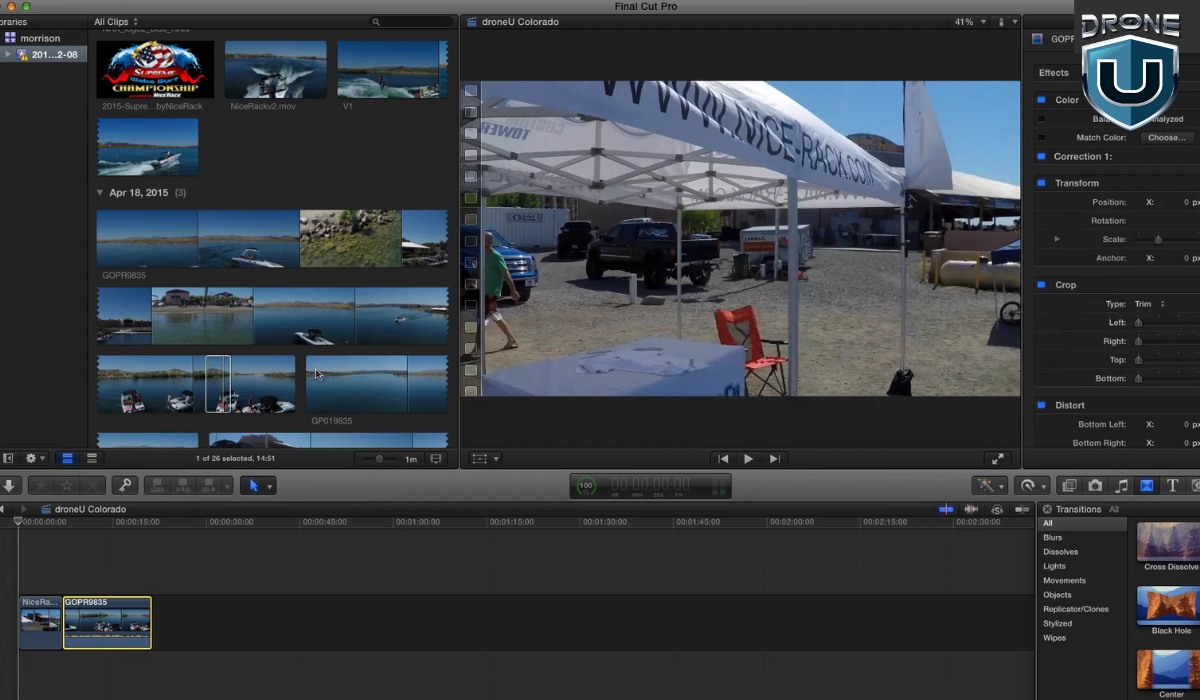This screenshot has width=1200, height=700.
Task: Jump to previous edit in viewer
Action: click(x=722, y=459)
